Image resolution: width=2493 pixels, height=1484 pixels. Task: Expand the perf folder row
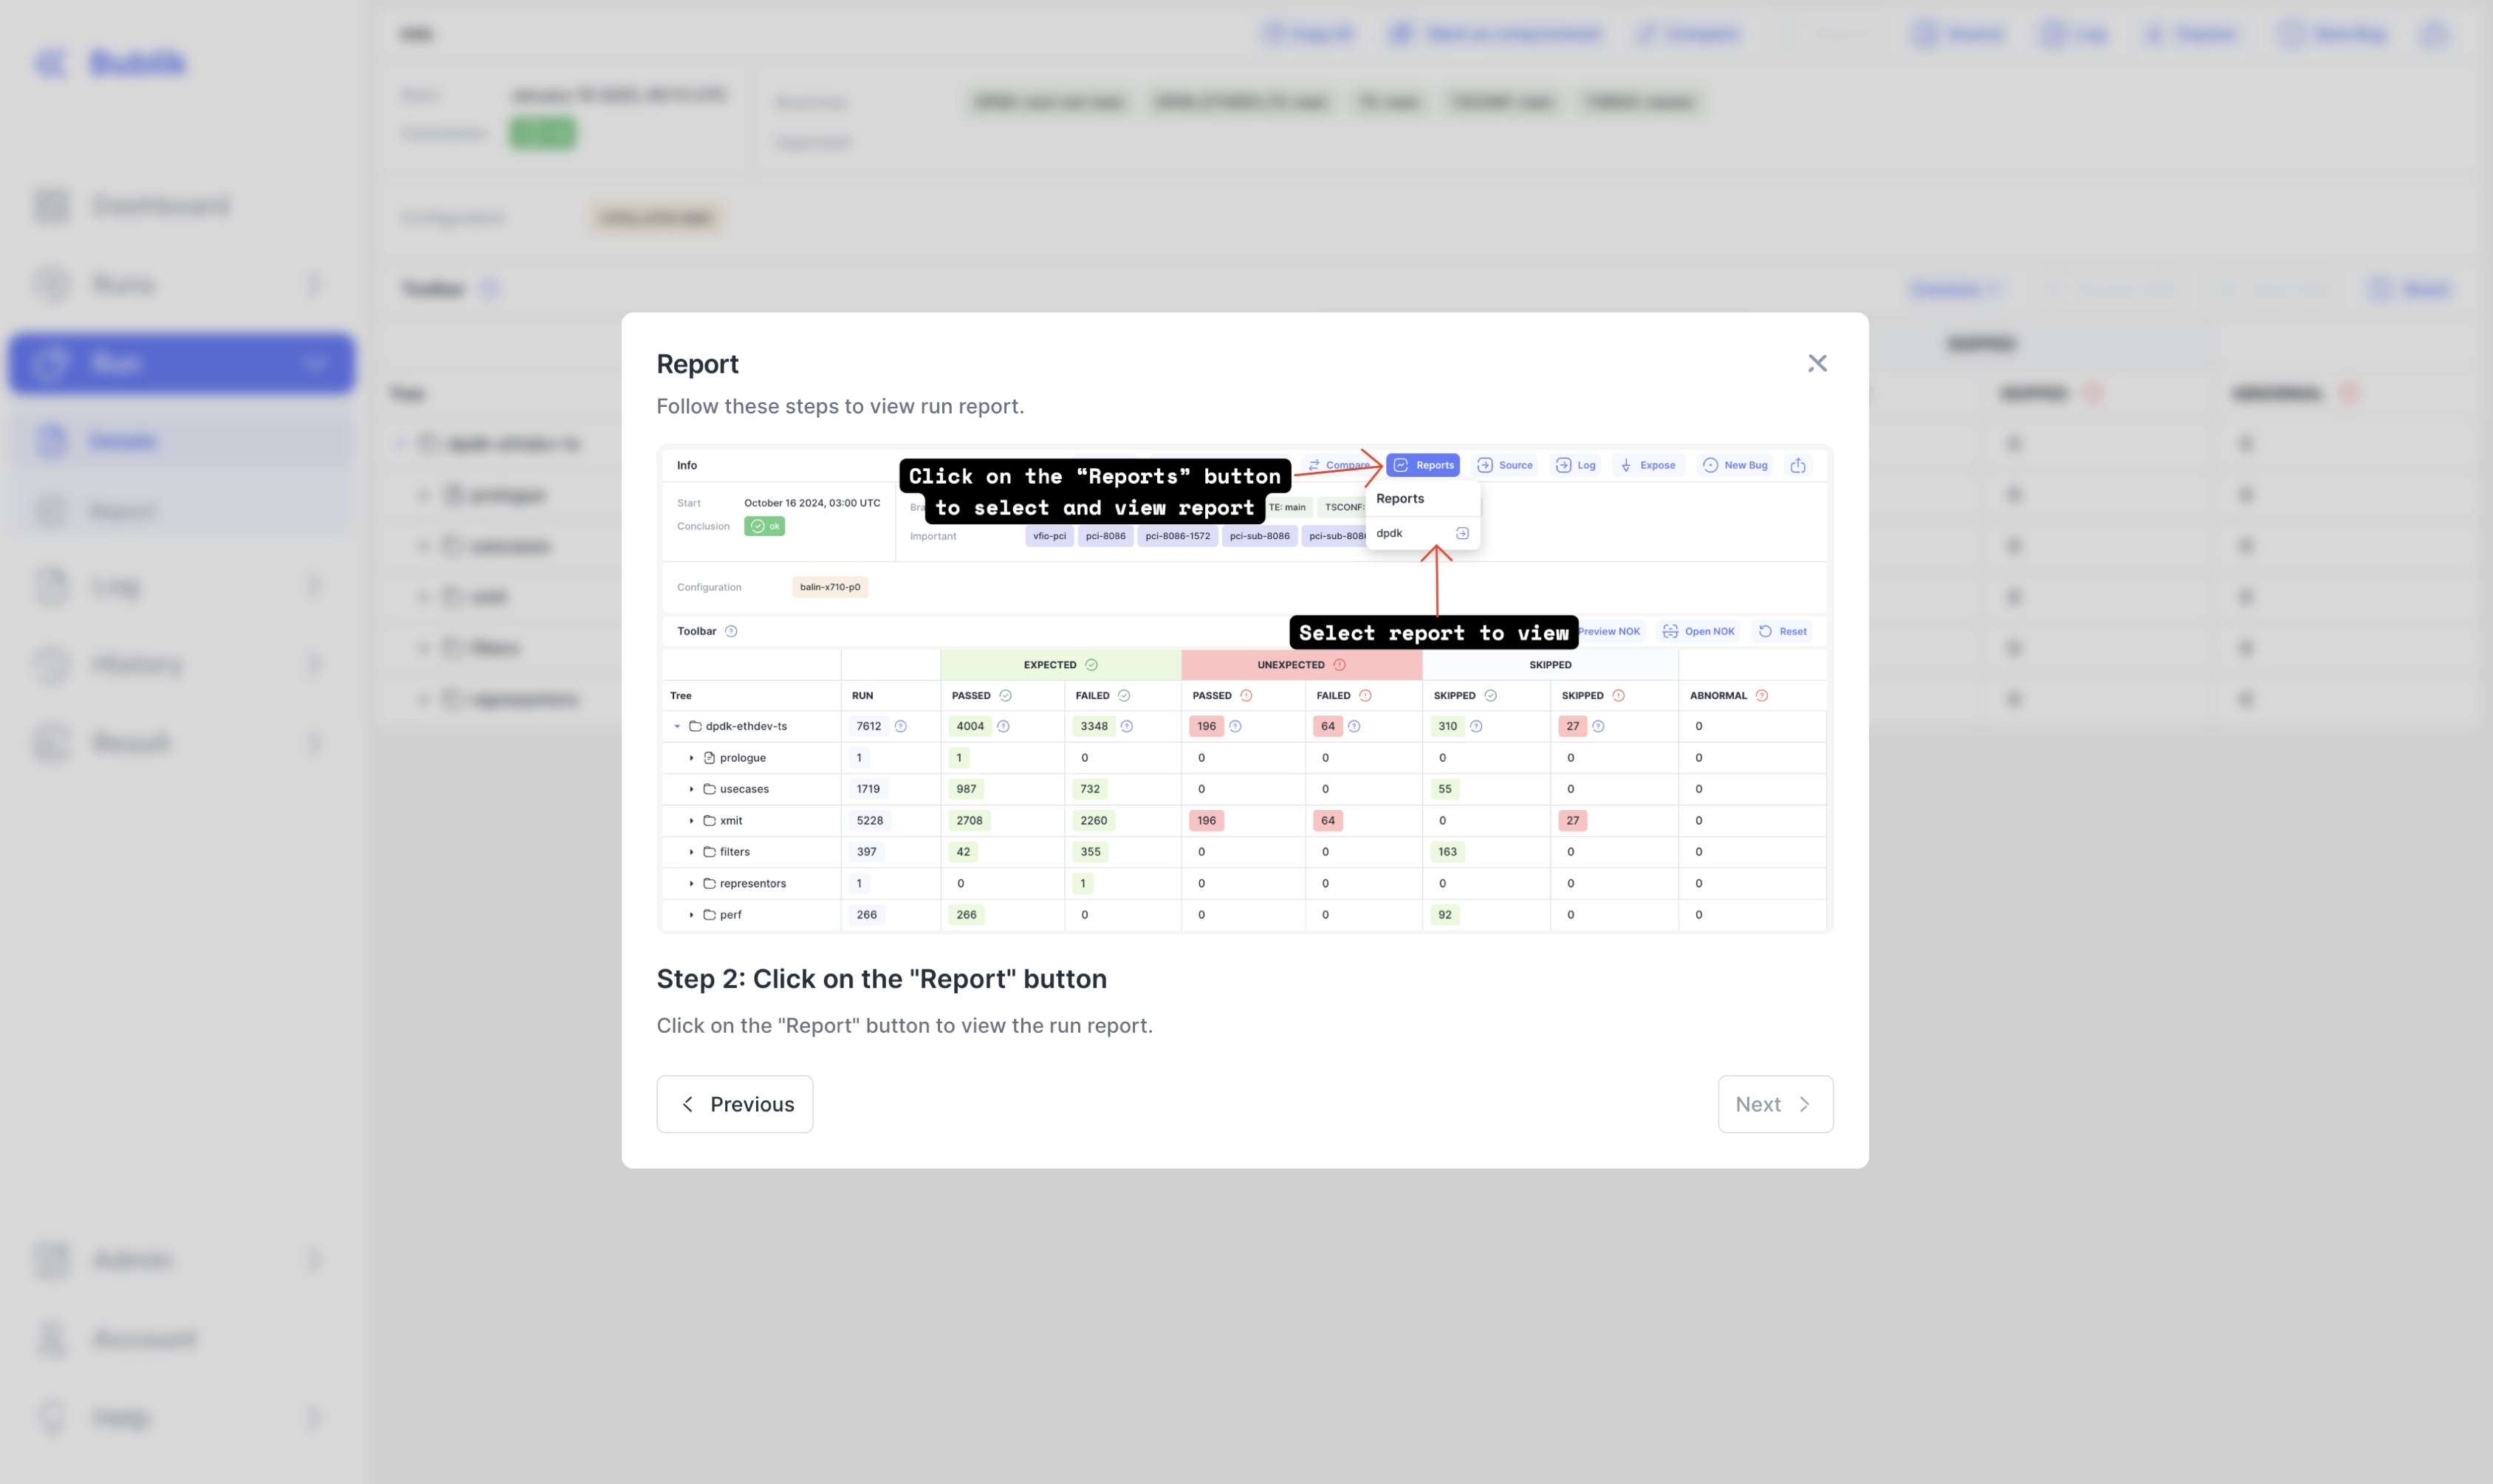coord(691,915)
